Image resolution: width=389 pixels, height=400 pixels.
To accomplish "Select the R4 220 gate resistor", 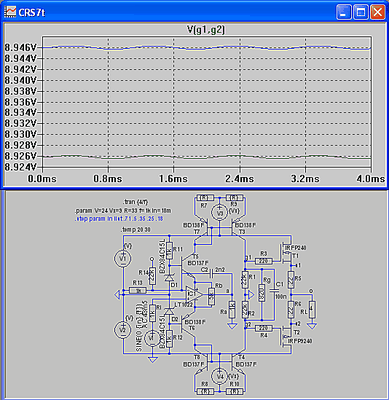I will tap(264, 329).
